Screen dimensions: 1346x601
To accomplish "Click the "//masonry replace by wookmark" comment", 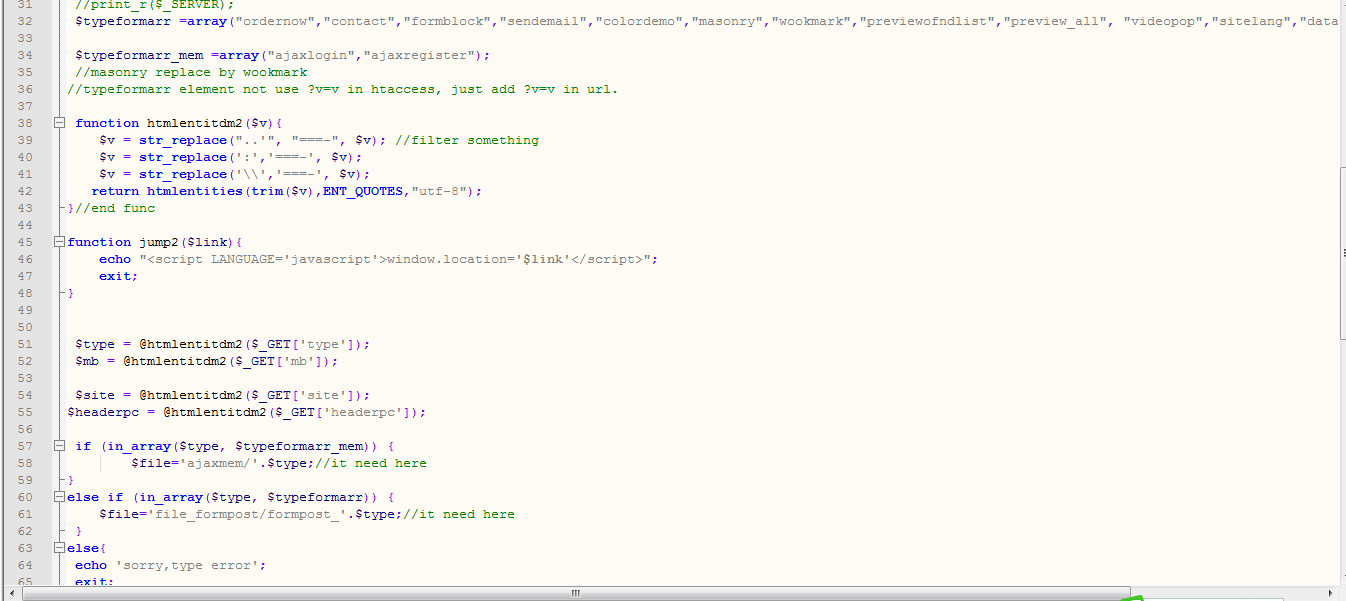I will (191, 72).
